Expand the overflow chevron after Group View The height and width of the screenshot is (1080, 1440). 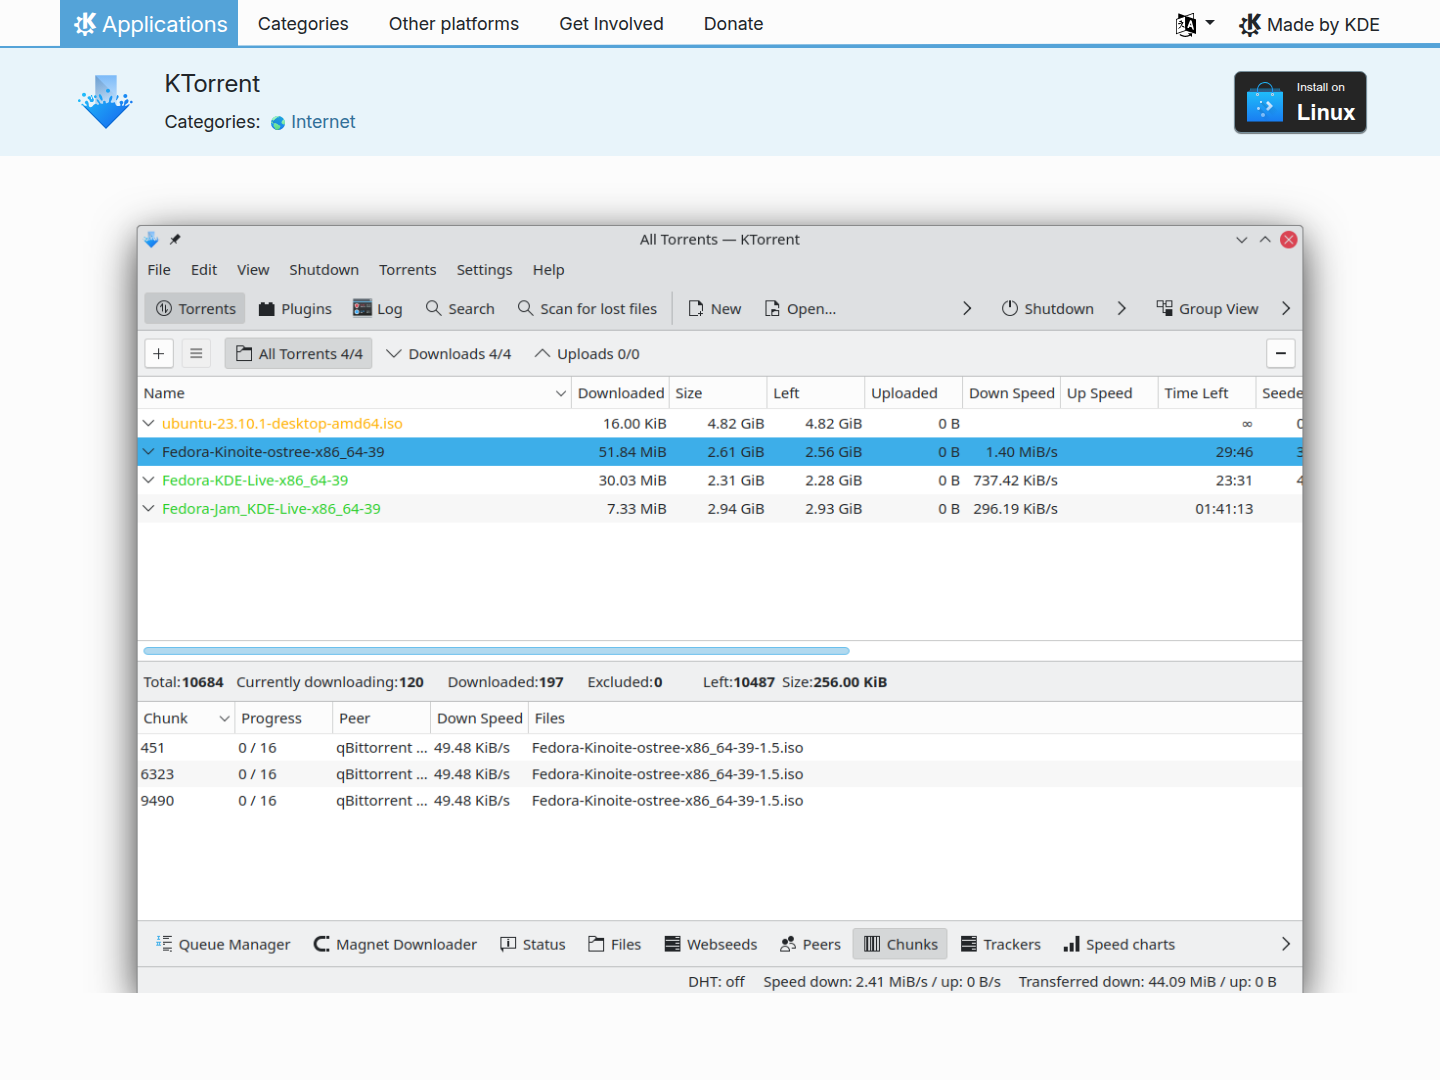[x=1286, y=309]
